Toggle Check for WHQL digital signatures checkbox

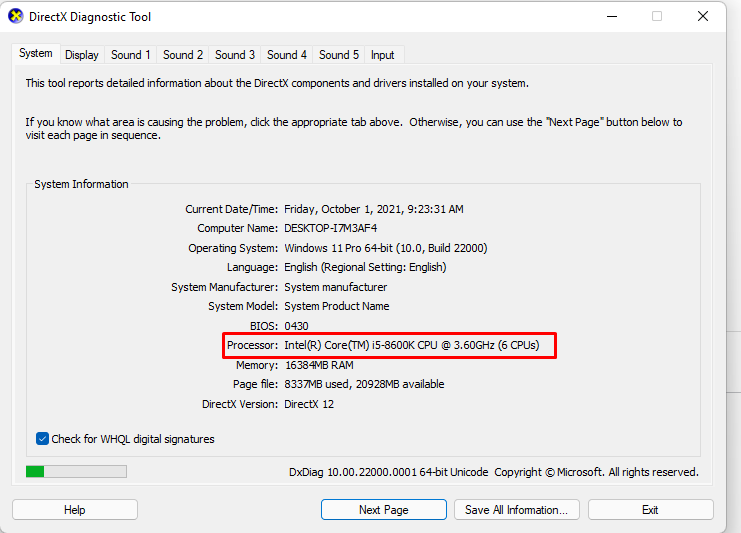pyautogui.click(x=42, y=439)
